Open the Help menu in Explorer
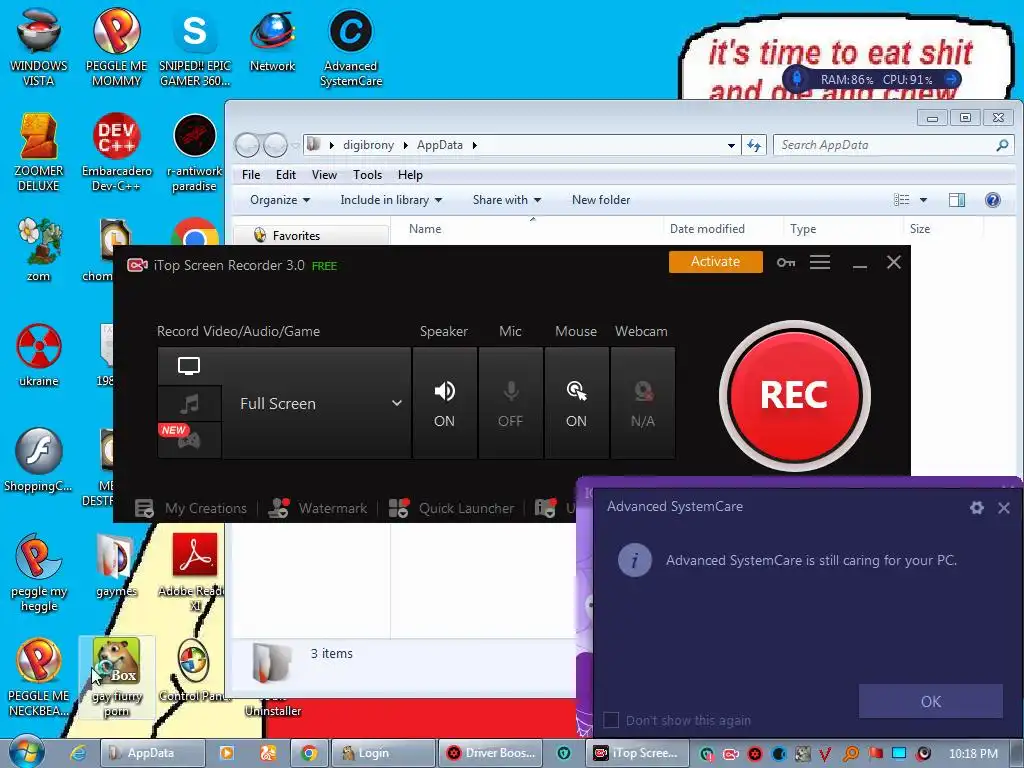 point(410,175)
